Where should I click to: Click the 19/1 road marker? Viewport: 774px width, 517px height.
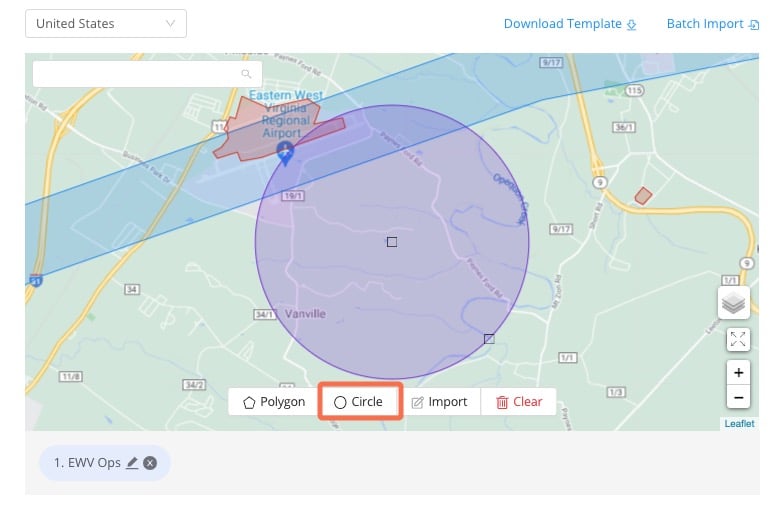pos(293,196)
